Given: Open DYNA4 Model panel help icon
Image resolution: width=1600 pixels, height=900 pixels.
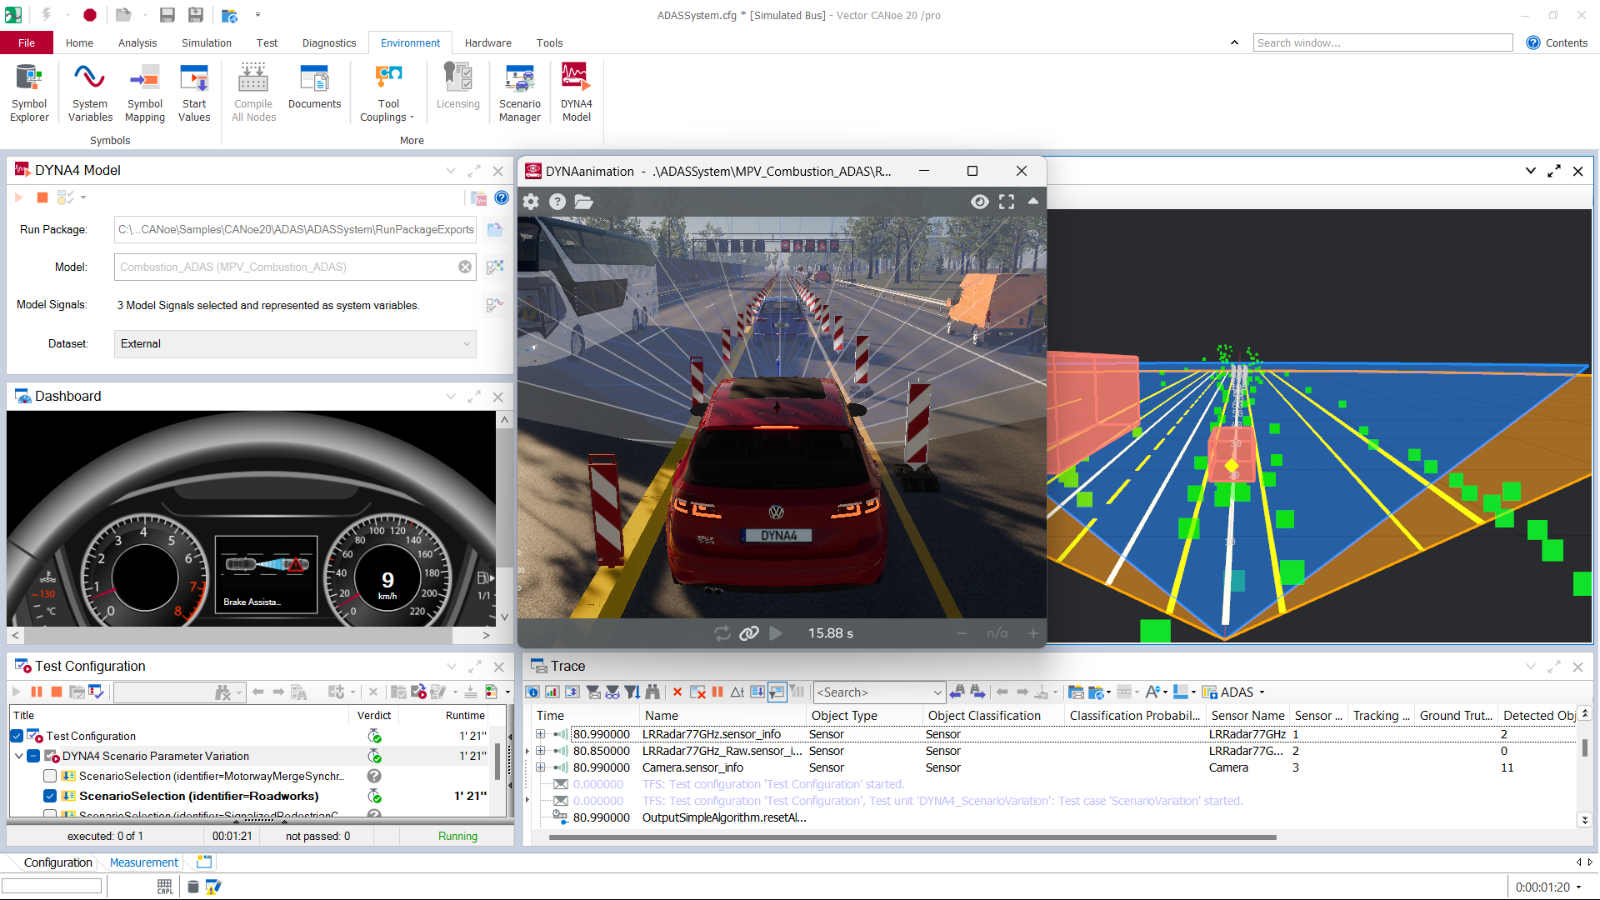Looking at the screenshot, I should pyautogui.click(x=502, y=198).
